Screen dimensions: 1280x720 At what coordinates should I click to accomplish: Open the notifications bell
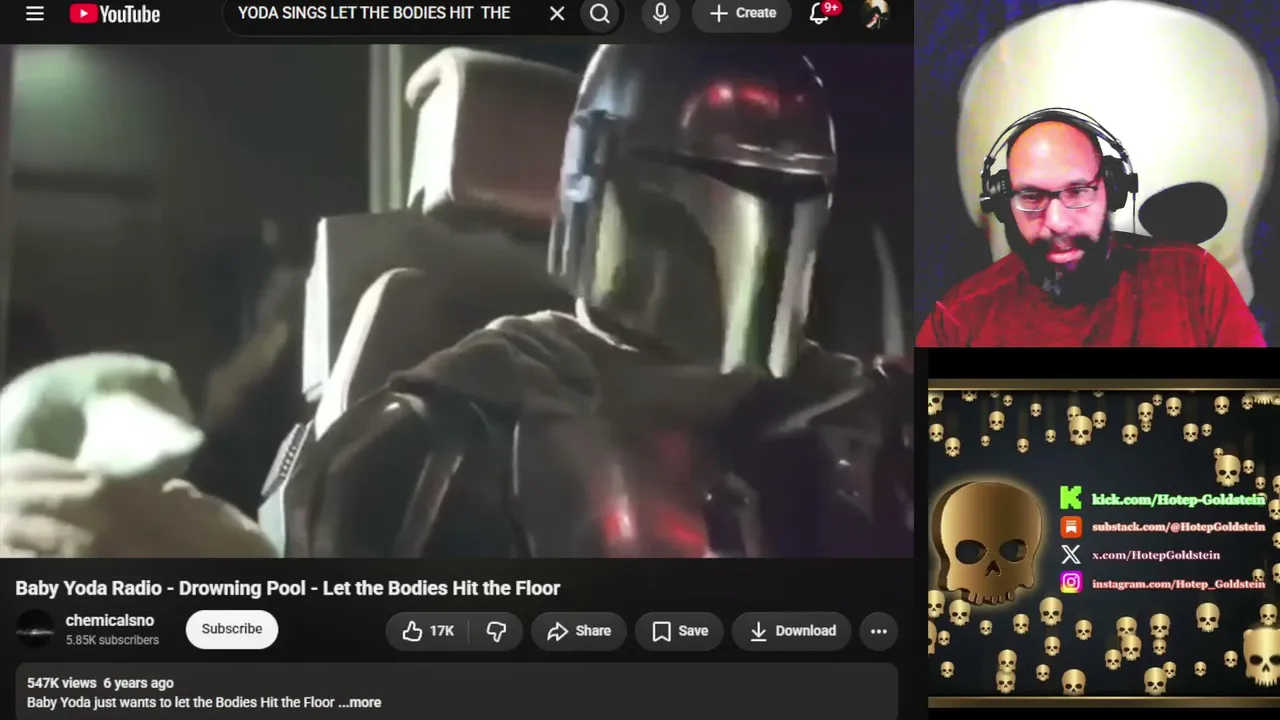click(820, 14)
